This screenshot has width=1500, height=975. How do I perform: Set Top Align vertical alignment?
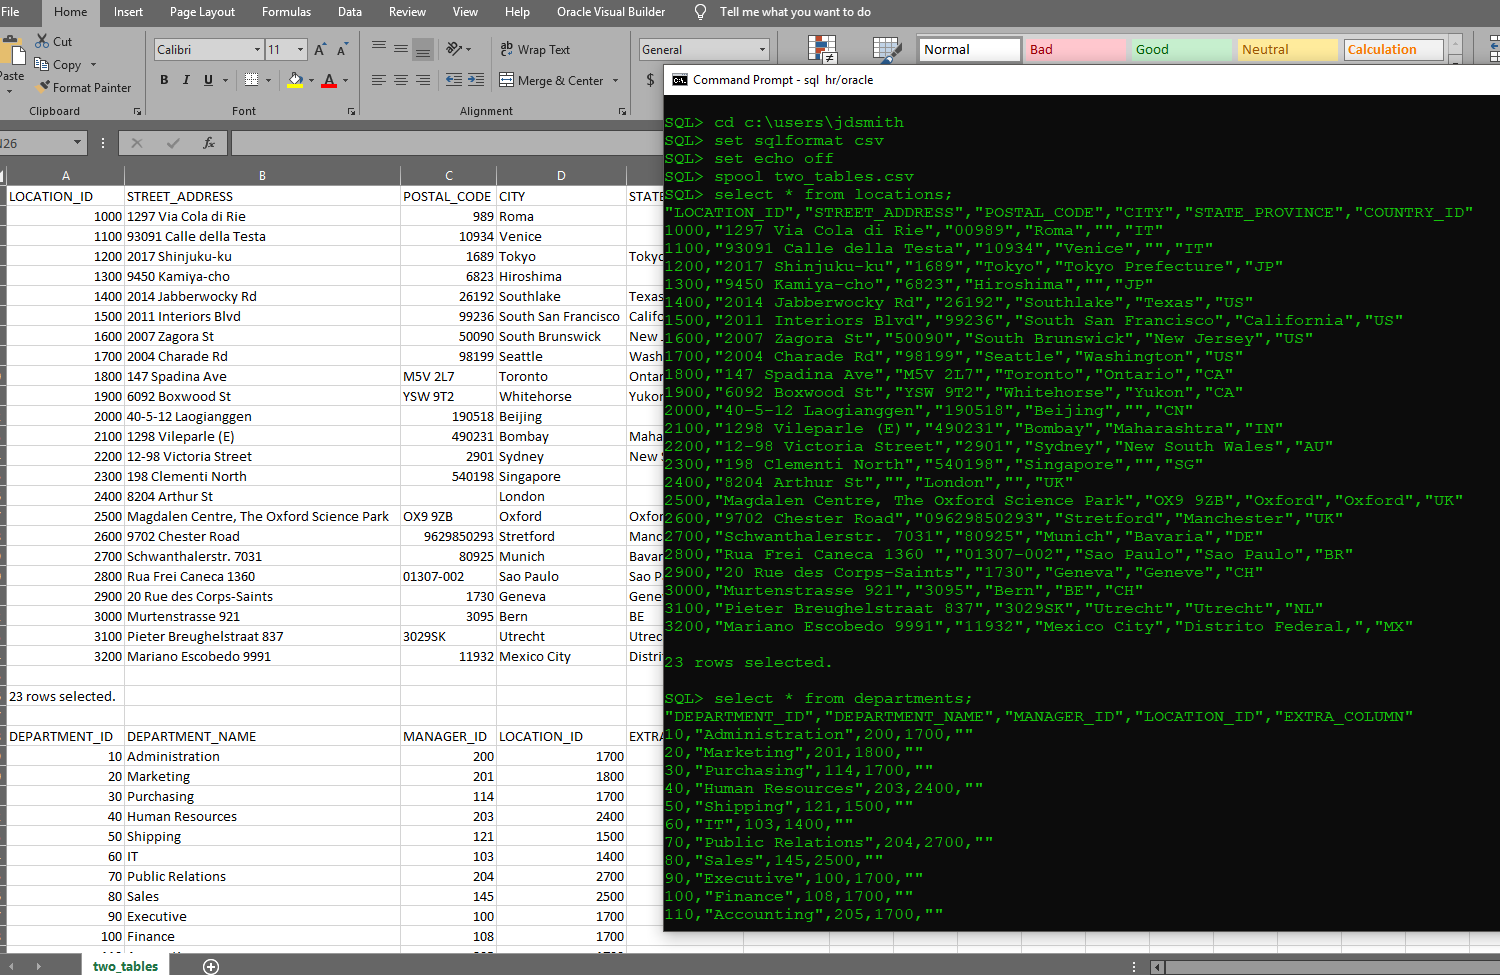pyautogui.click(x=379, y=48)
